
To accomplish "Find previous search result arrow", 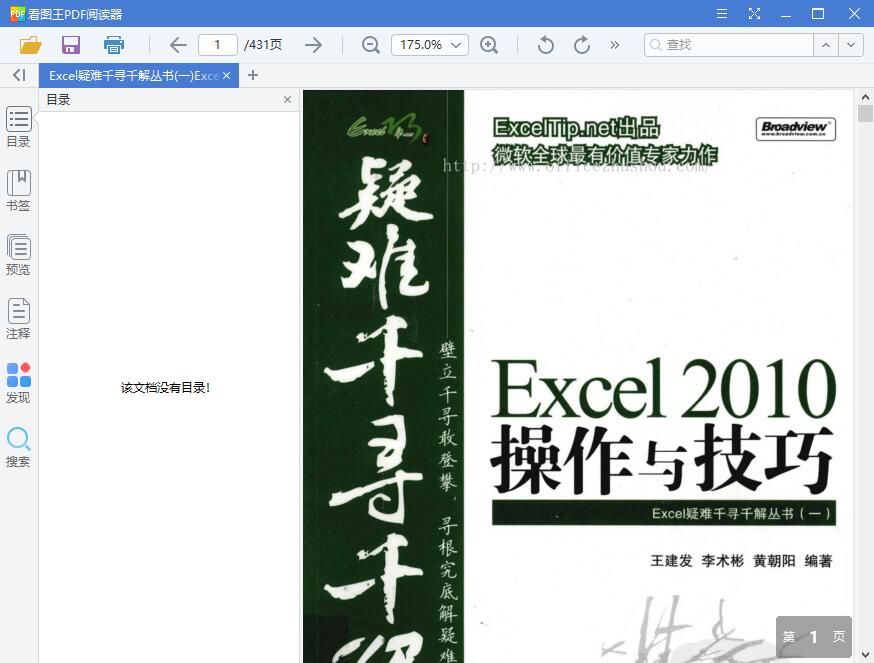I will [x=826, y=45].
